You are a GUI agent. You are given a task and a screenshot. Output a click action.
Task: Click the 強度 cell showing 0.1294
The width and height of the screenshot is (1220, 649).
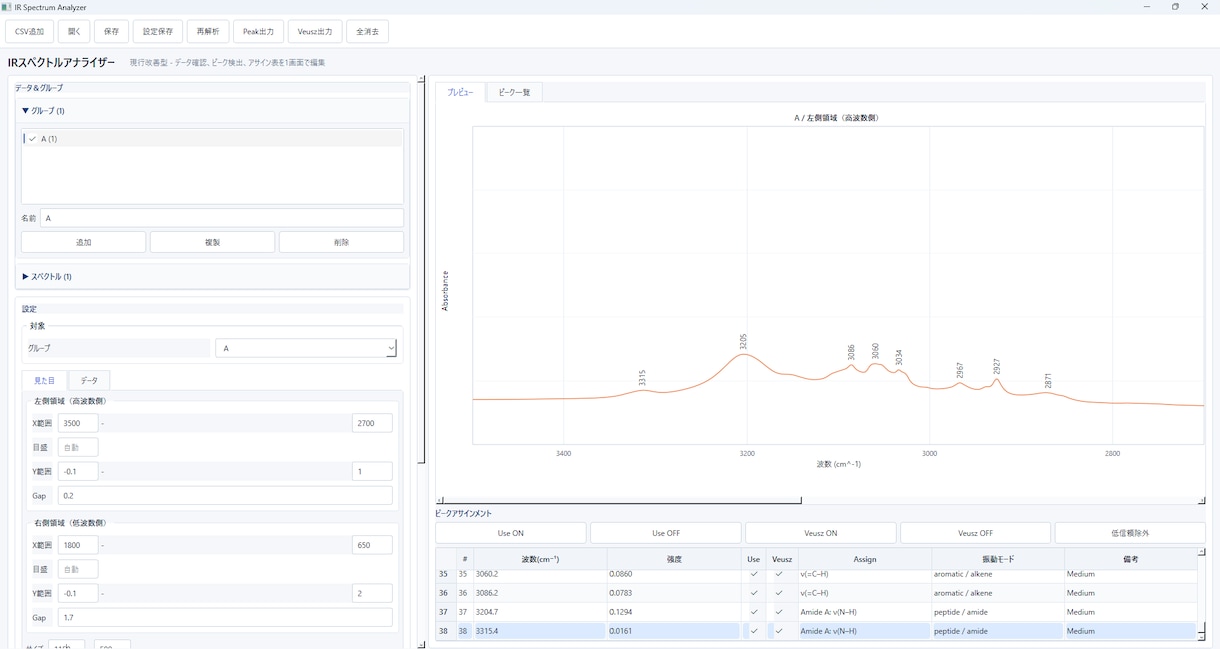click(x=675, y=612)
